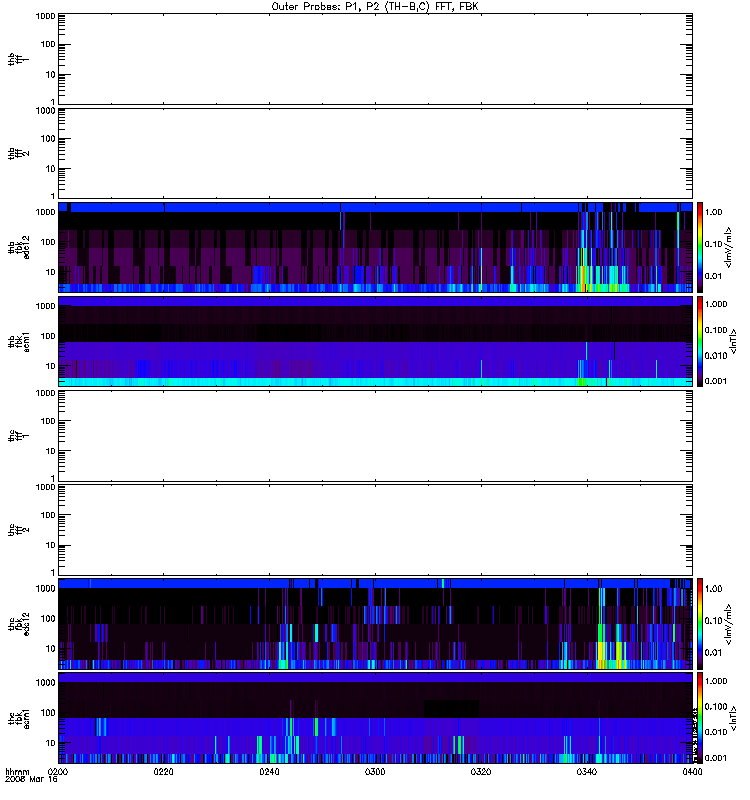Click the '10' y-axis tick of 'thb fff 2' panel

51,169
